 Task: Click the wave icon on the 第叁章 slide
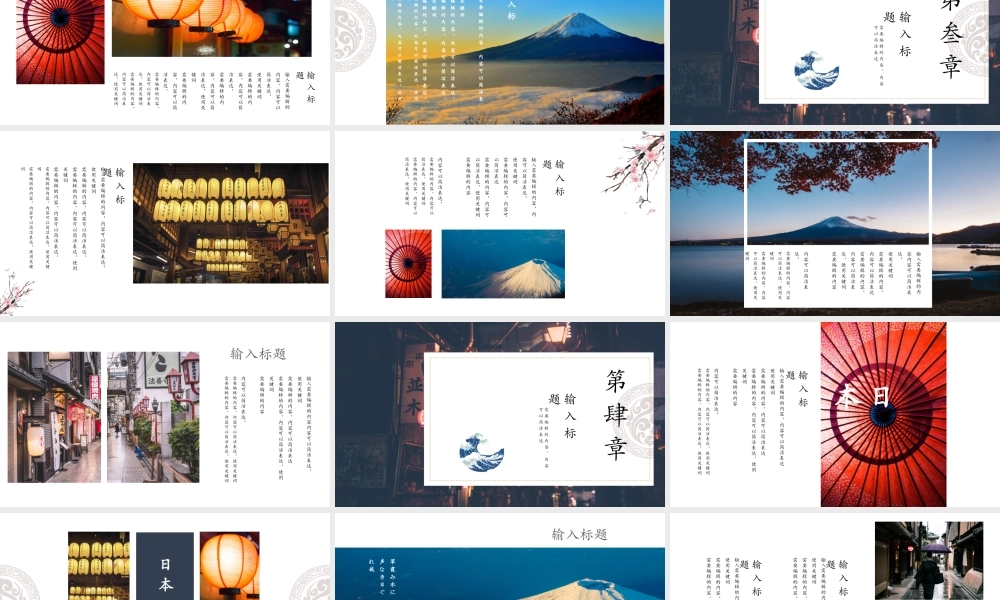pos(816,71)
